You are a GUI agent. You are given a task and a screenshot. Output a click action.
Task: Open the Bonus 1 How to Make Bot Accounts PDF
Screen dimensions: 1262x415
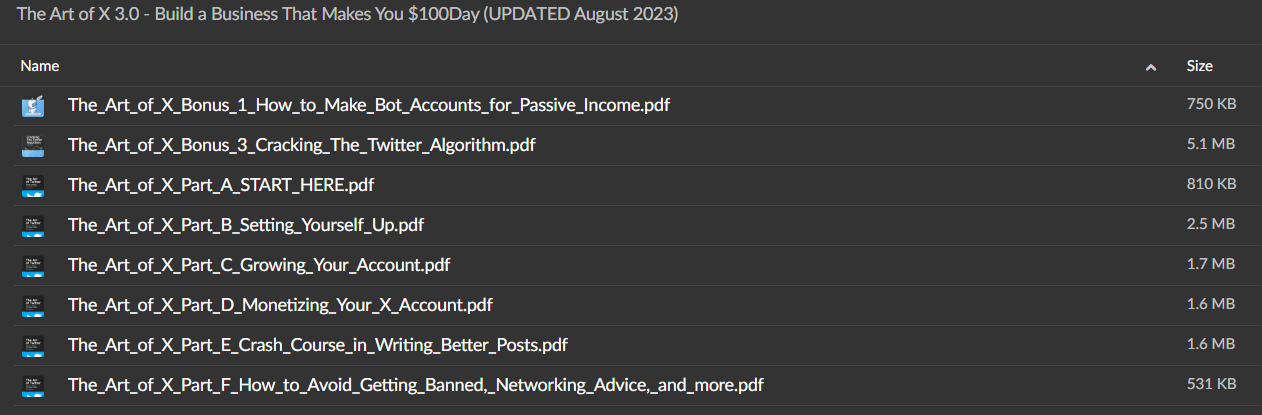(369, 105)
